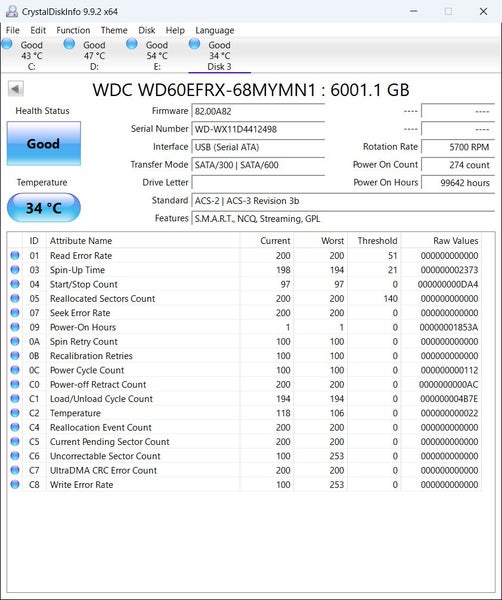
Task: Click status icon of Current Pending Sector Count row
Action: tap(15, 442)
